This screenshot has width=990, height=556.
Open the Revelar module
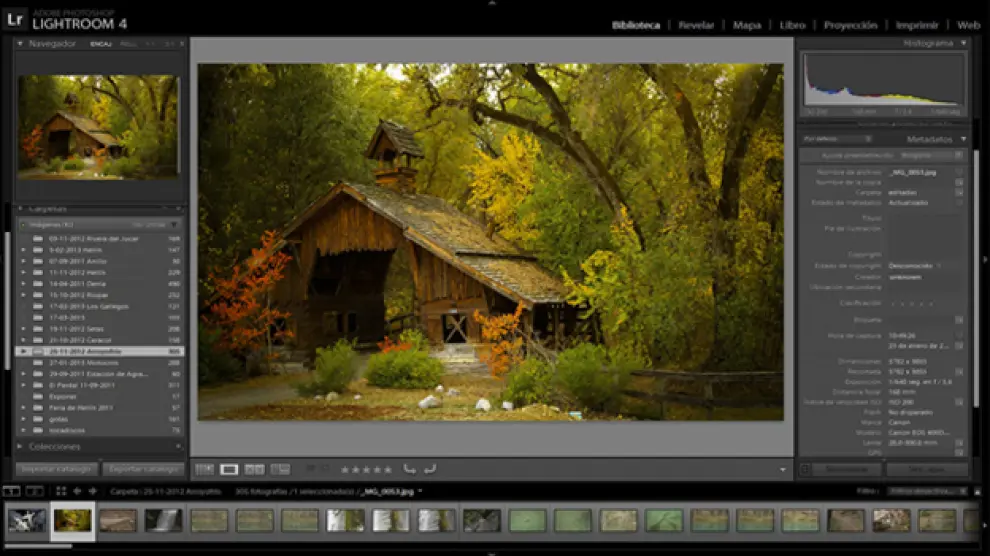pyautogui.click(x=696, y=25)
